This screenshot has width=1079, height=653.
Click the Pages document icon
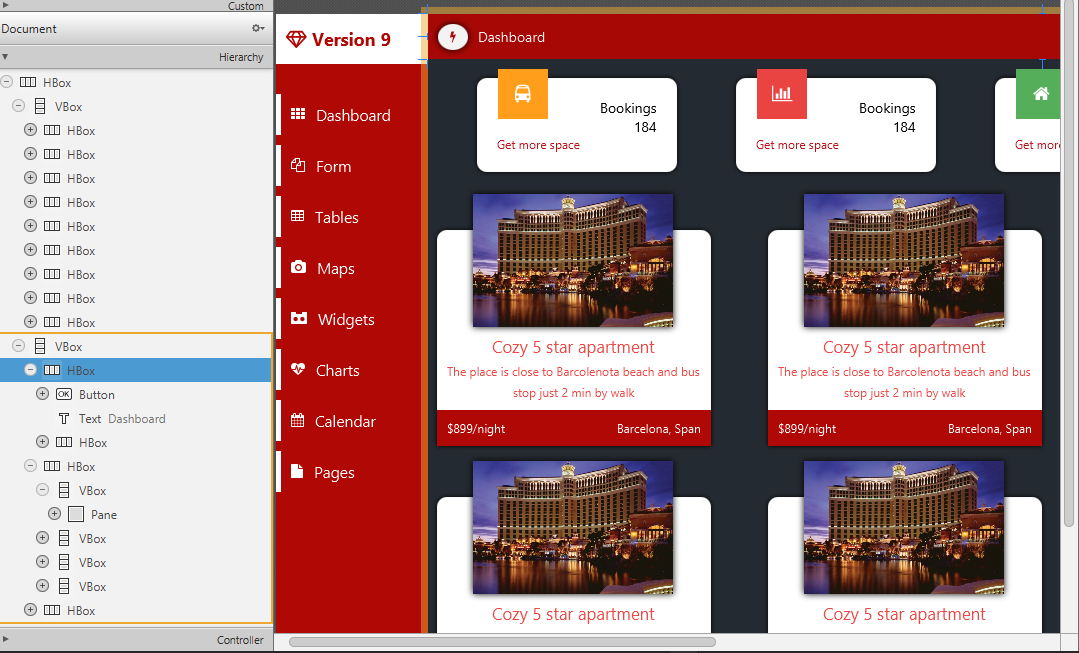[298, 471]
